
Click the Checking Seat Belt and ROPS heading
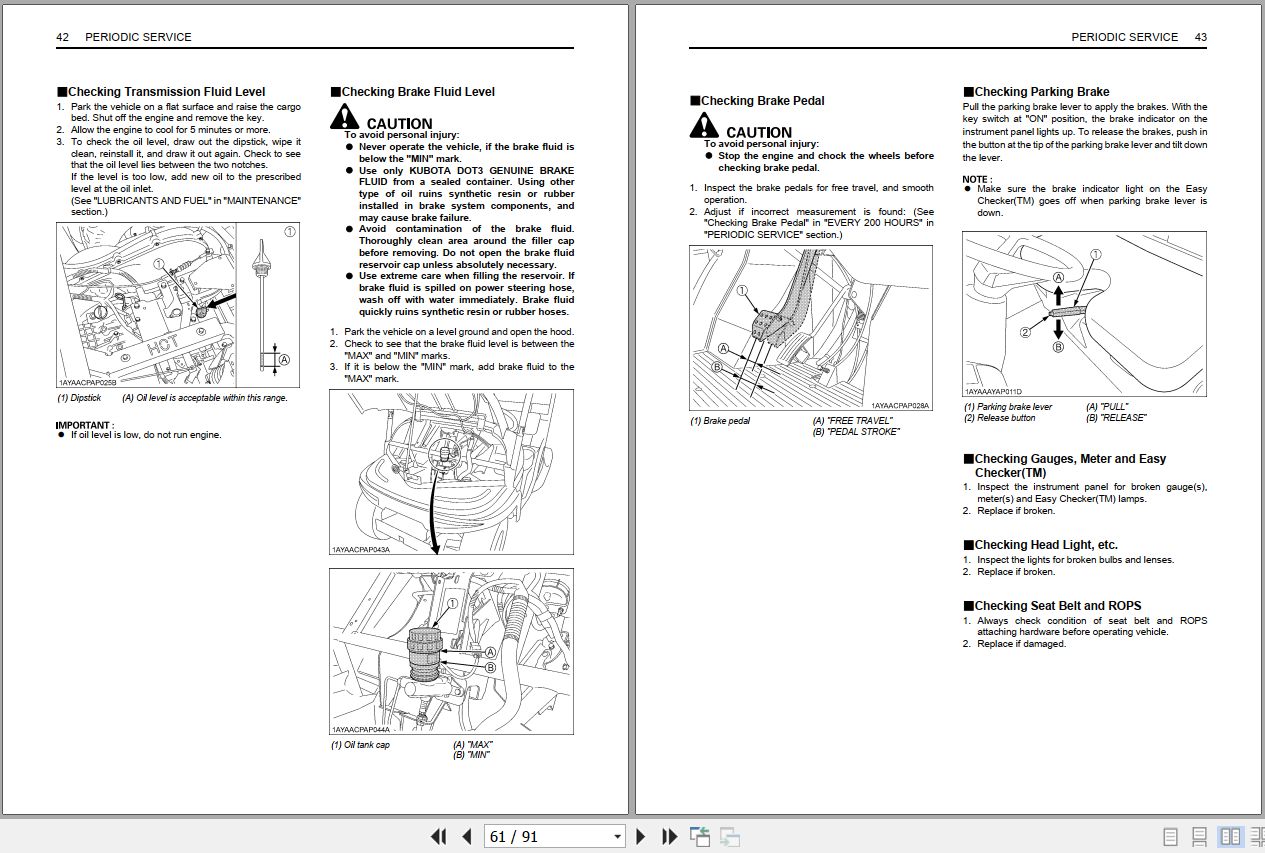click(1052, 606)
